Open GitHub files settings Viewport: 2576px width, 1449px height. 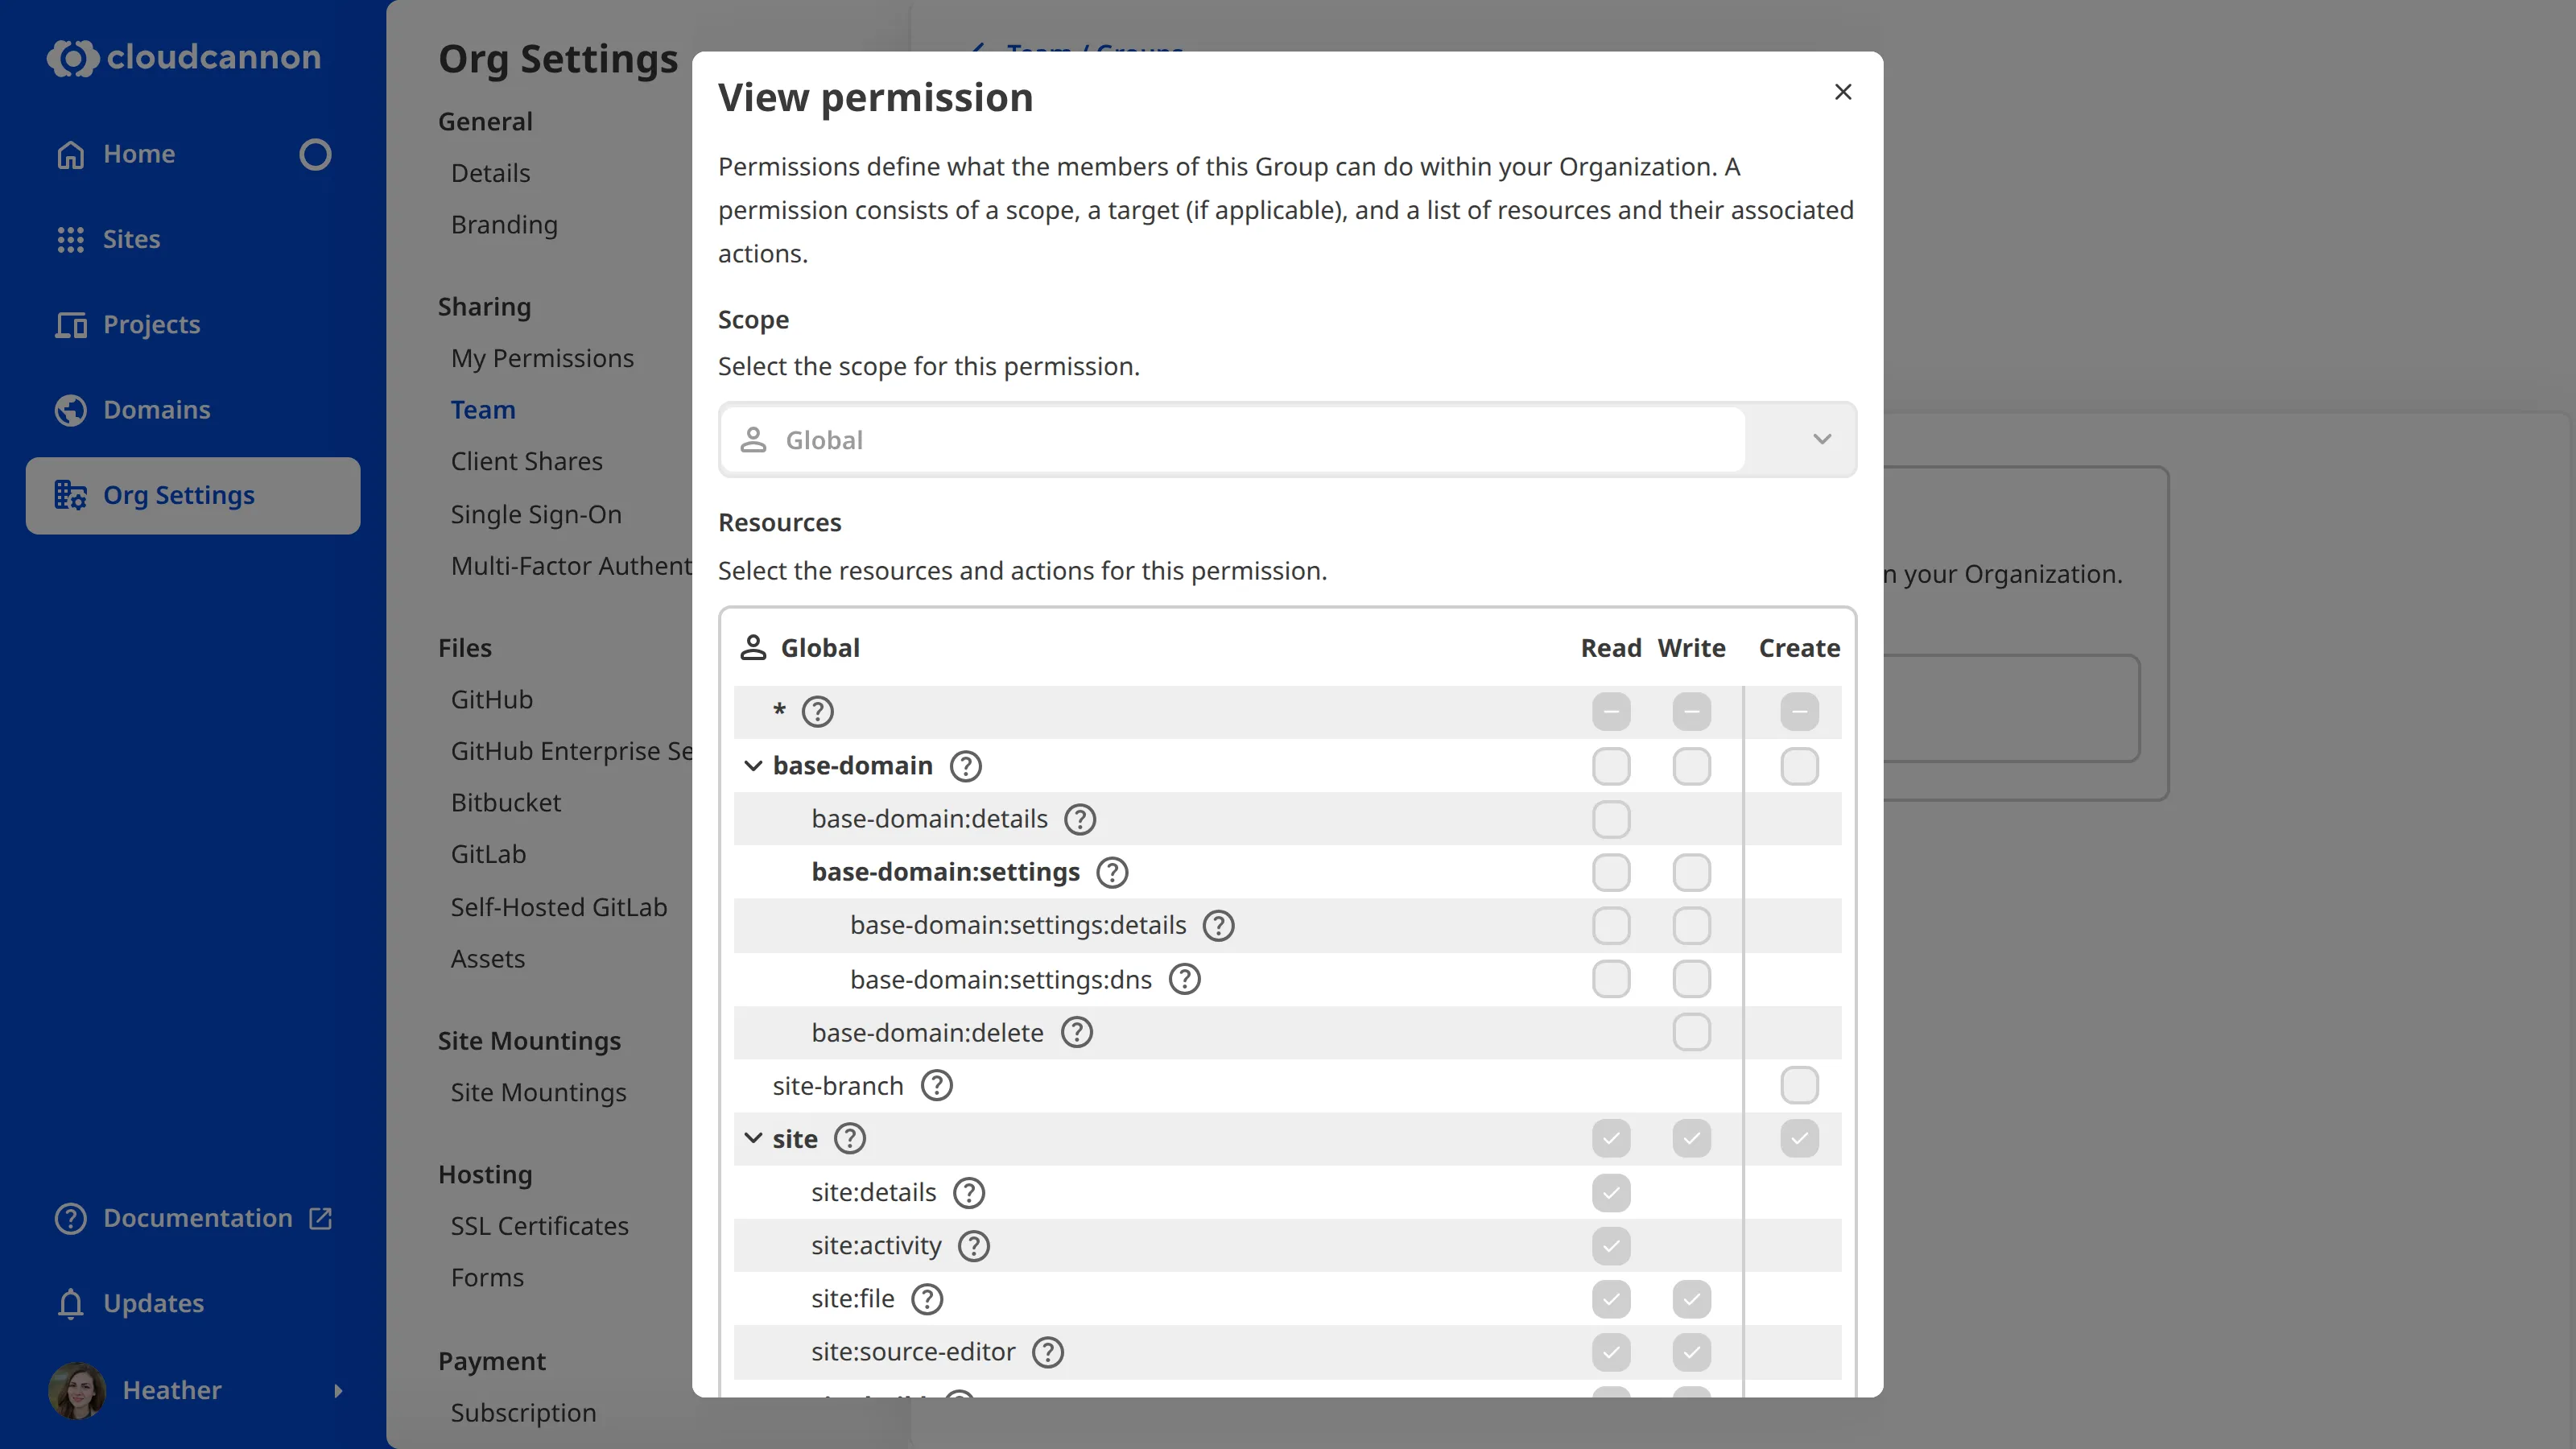(x=491, y=699)
